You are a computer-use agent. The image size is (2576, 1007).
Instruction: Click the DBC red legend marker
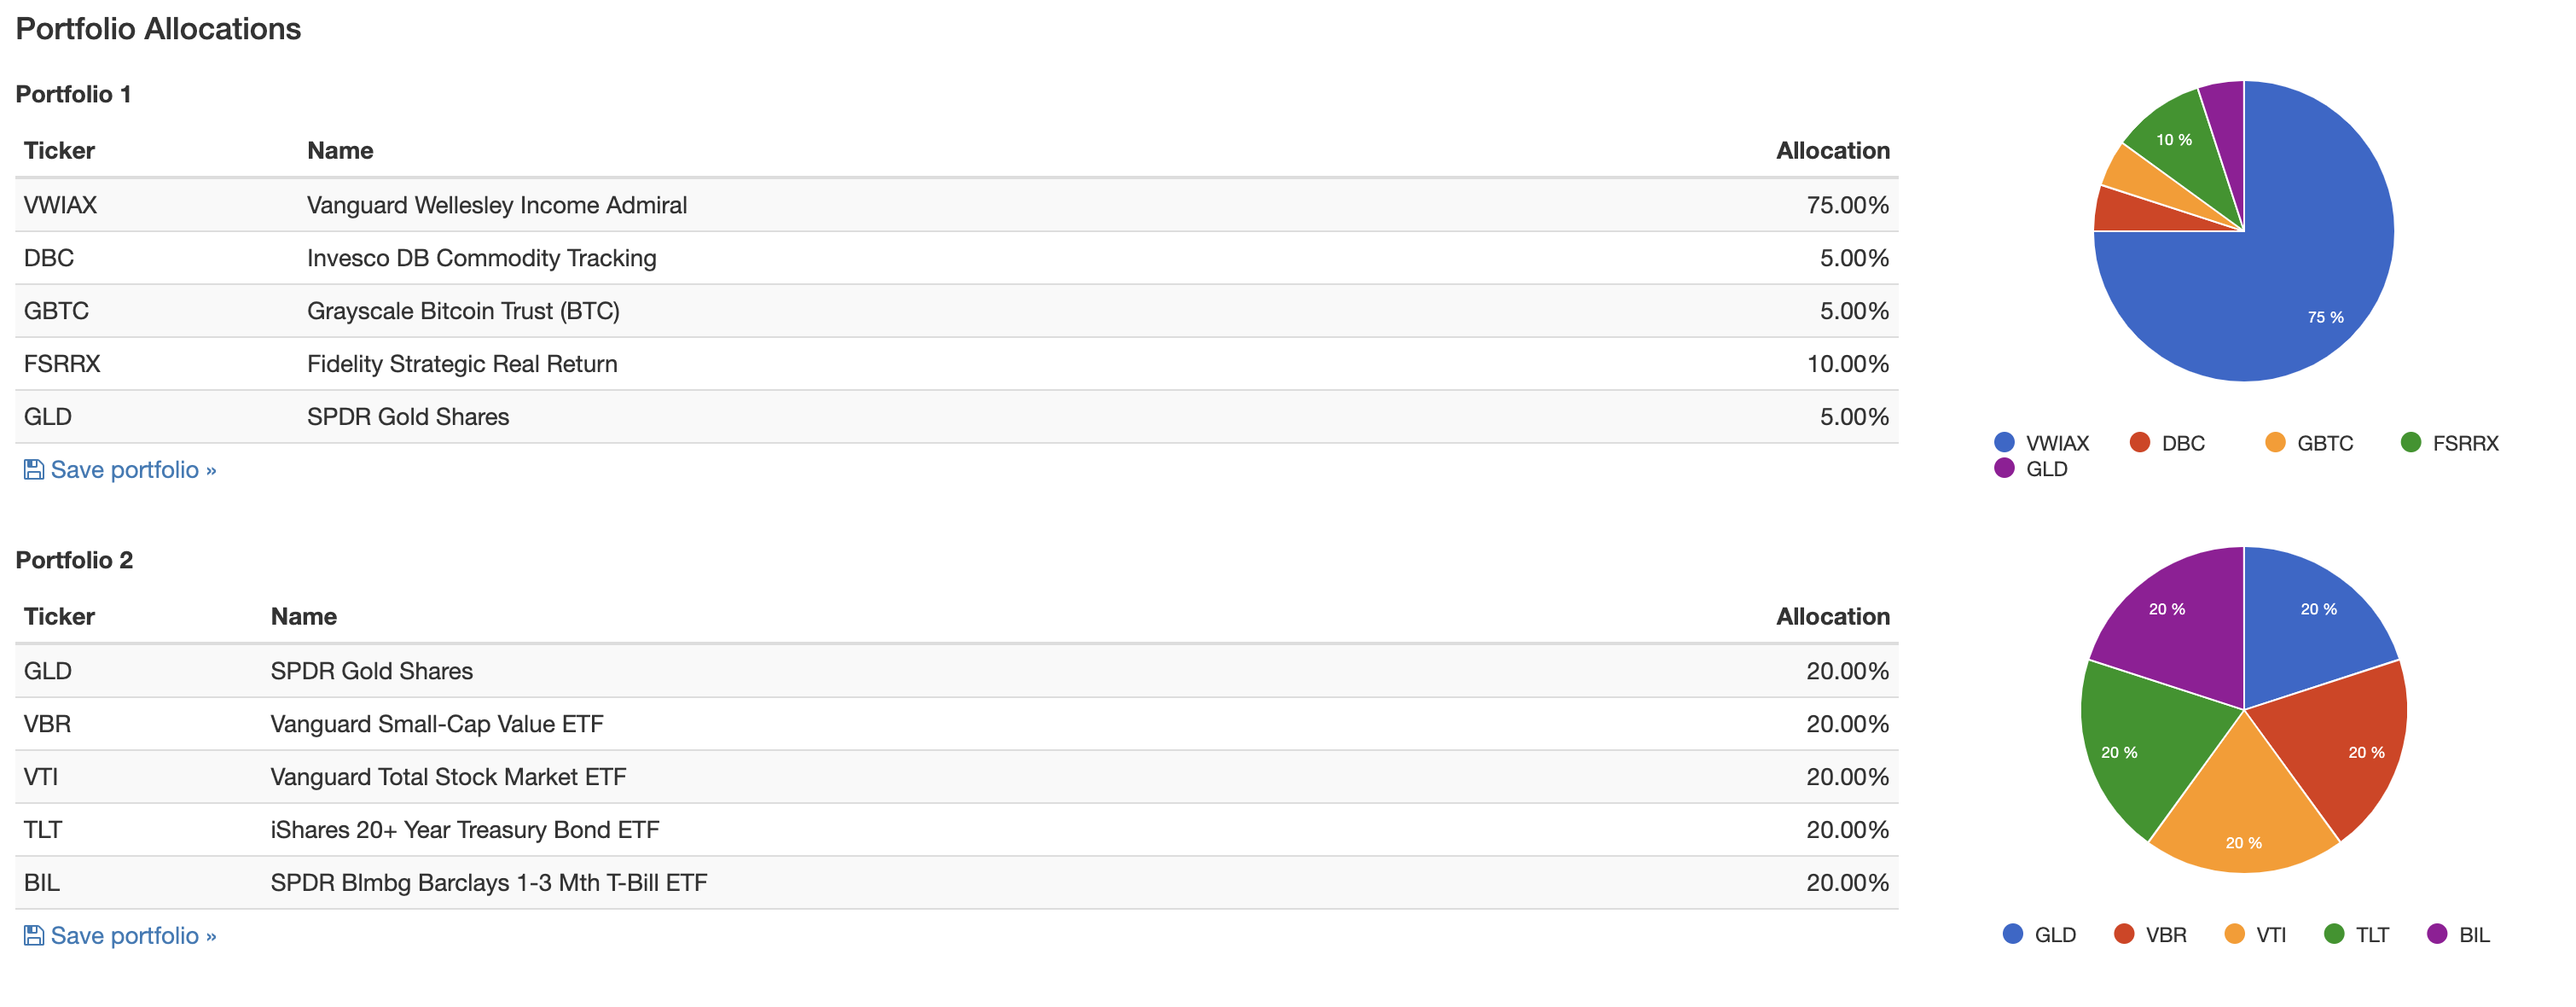(2140, 442)
